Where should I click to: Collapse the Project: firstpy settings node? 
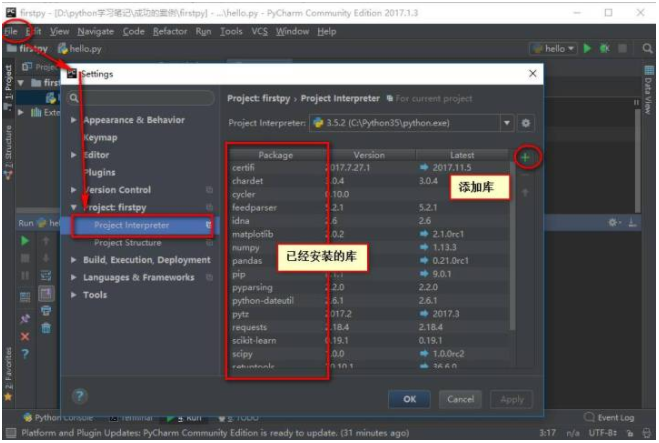74,208
